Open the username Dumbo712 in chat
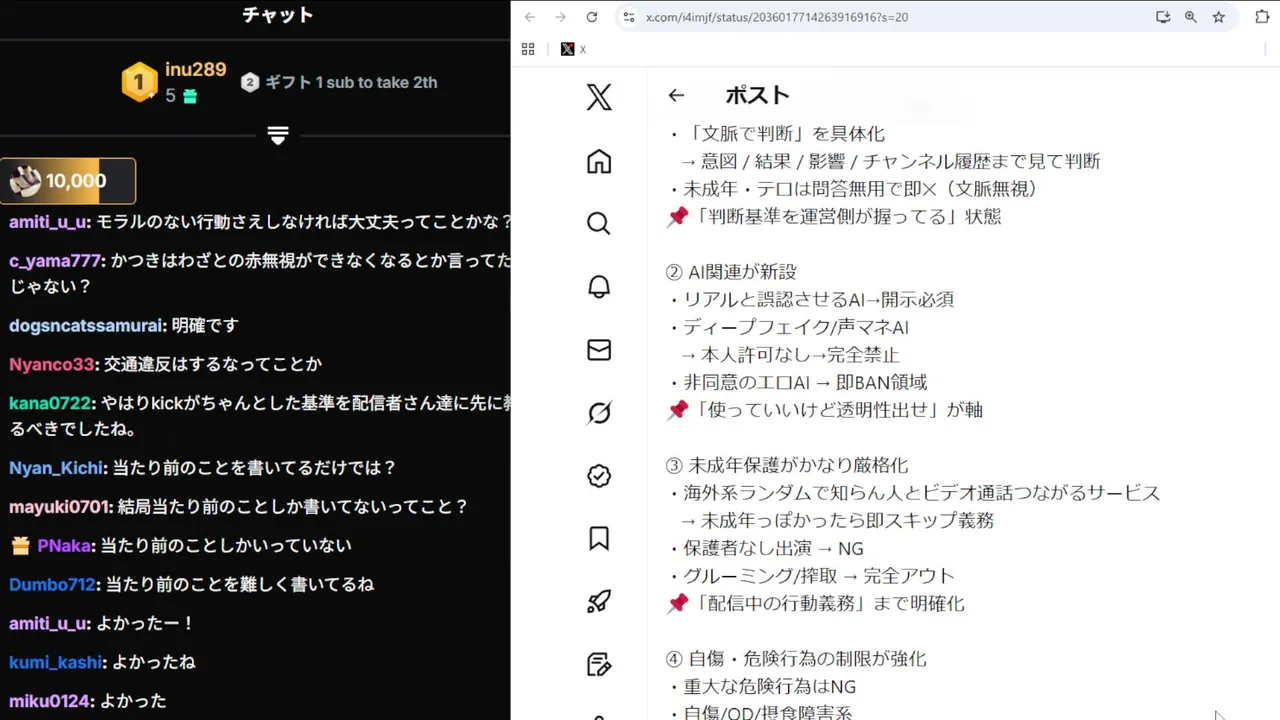Screen dimensions: 1280x720 tap(52, 585)
